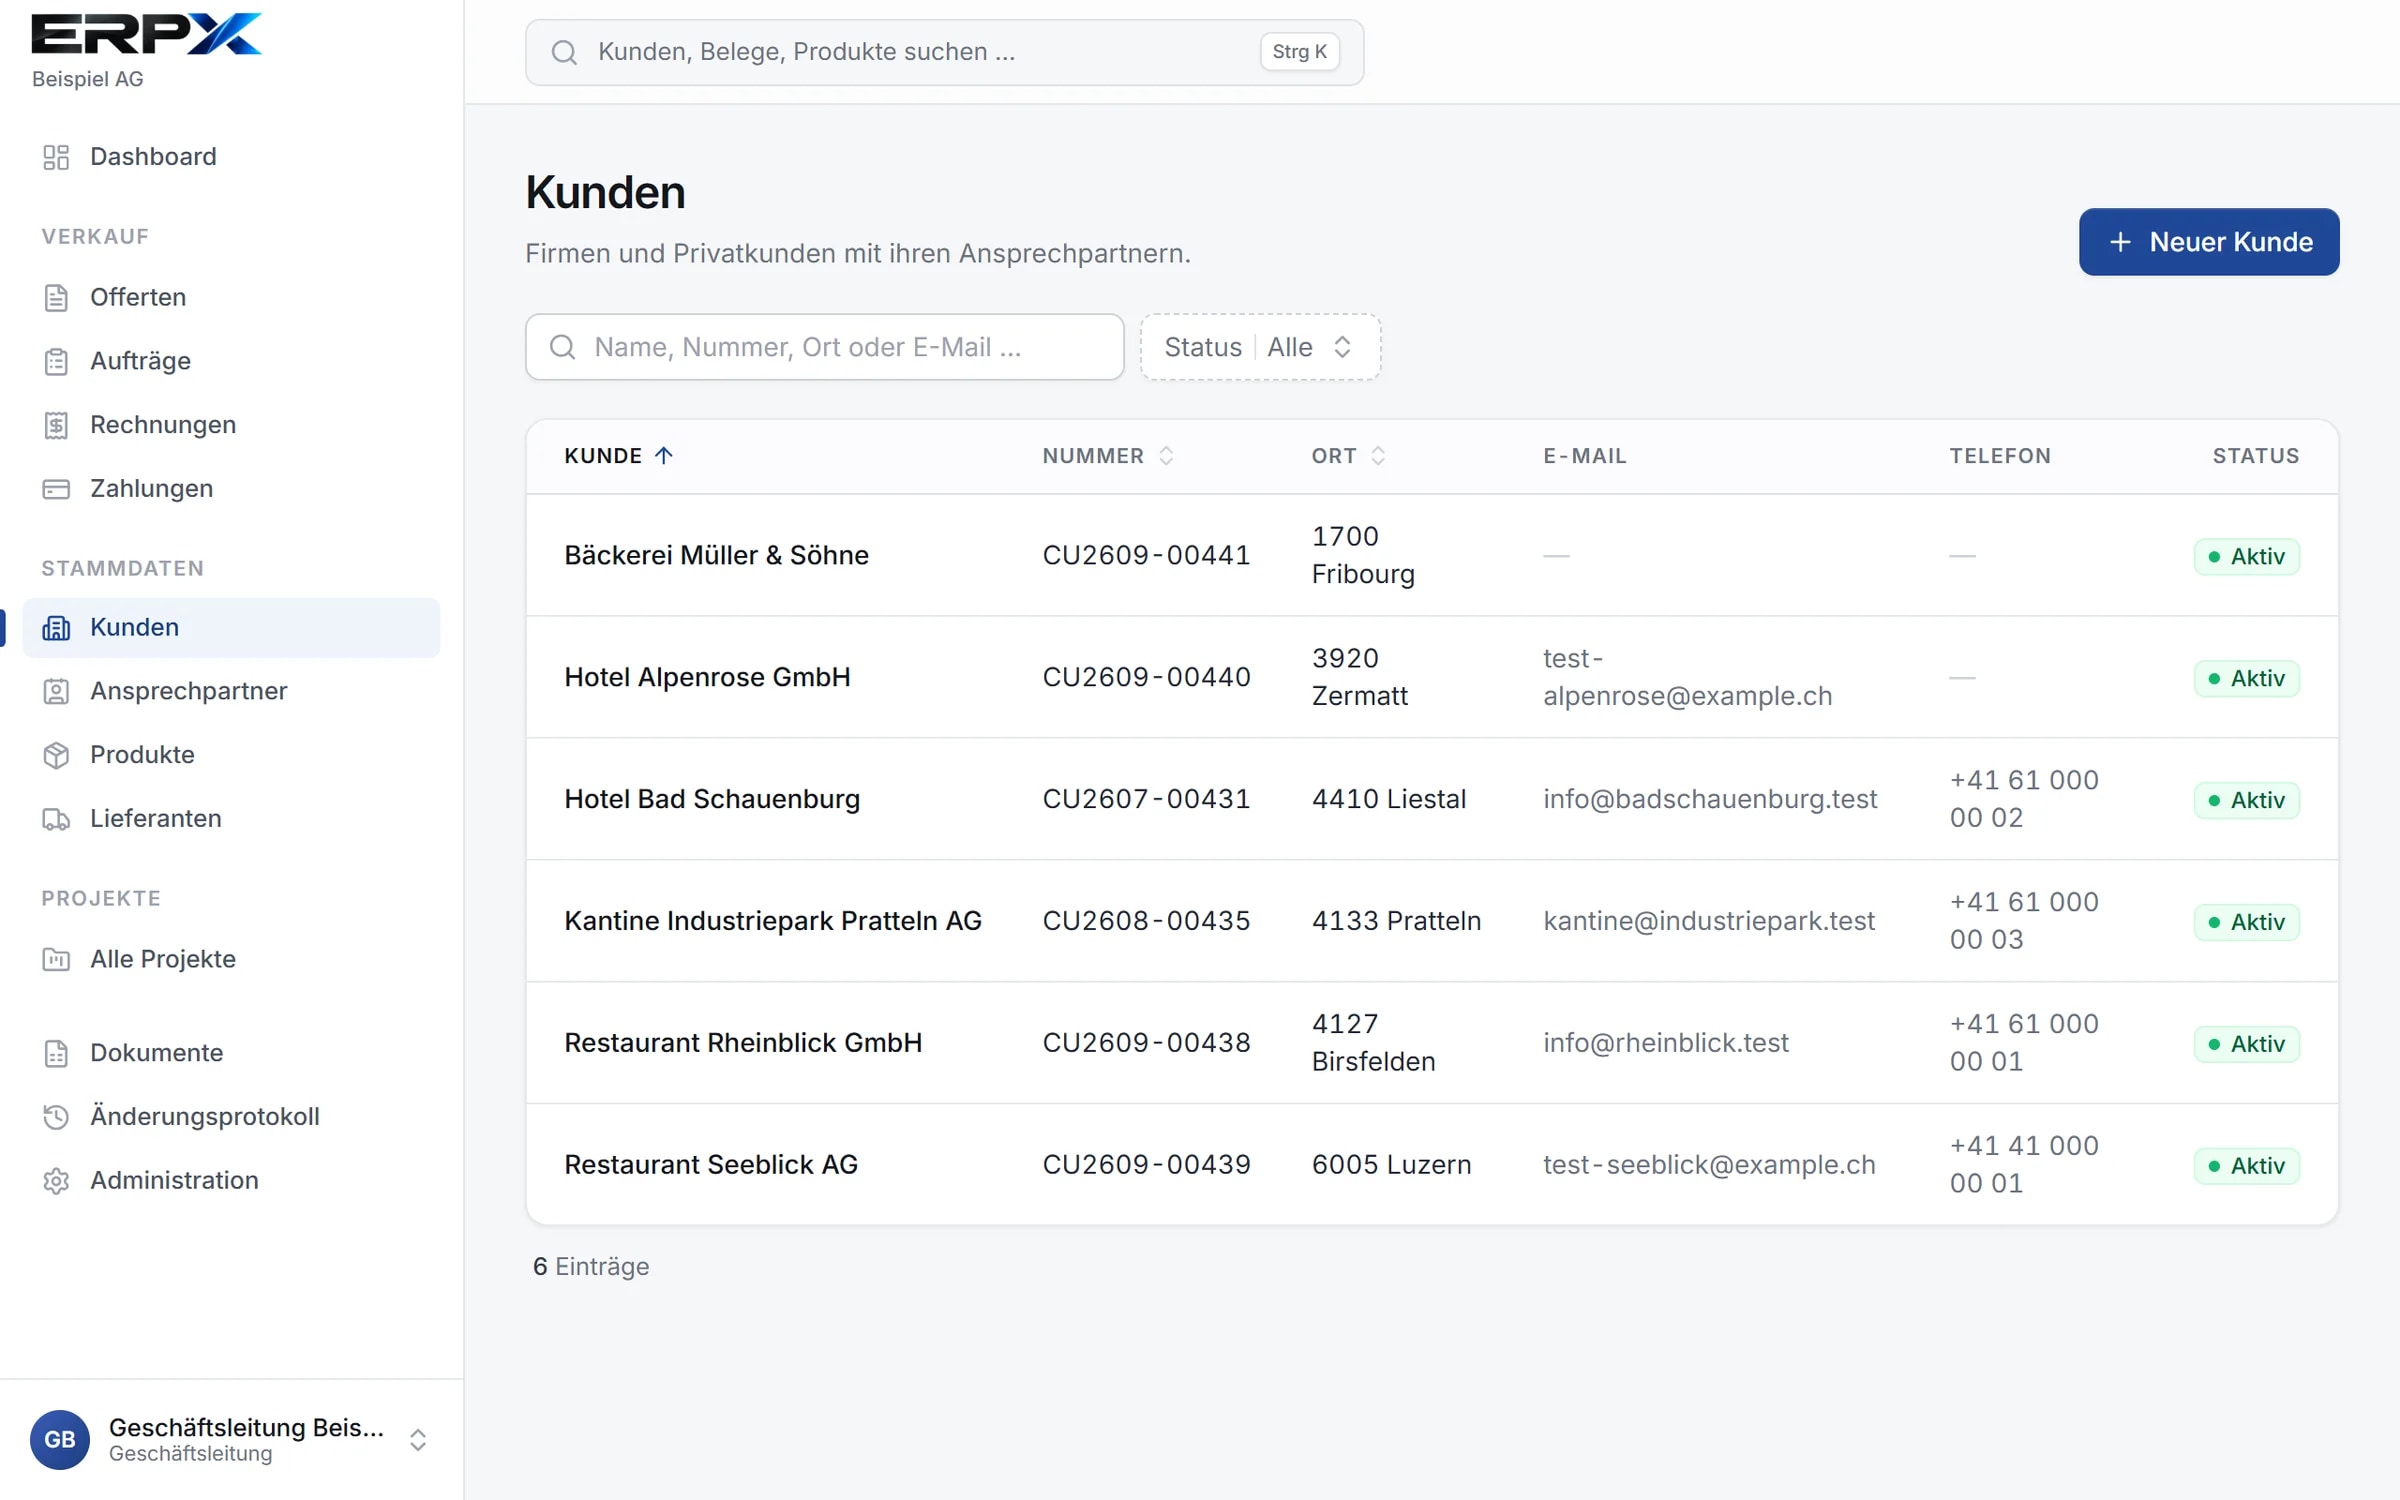Click email info@rheinblick.test
The height and width of the screenshot is (1500, 2400).
pyautogui.click(x=1666, y=1043)
